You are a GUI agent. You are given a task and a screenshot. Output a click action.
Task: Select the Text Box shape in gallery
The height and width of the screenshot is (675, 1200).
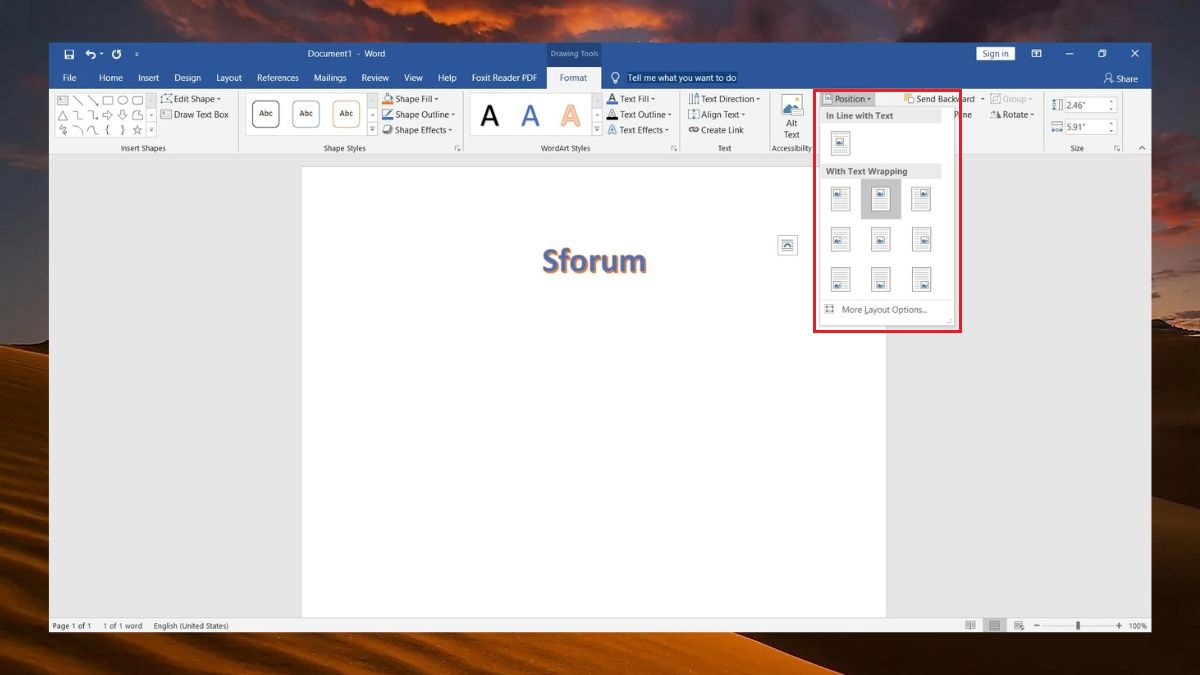coord(63,100)
